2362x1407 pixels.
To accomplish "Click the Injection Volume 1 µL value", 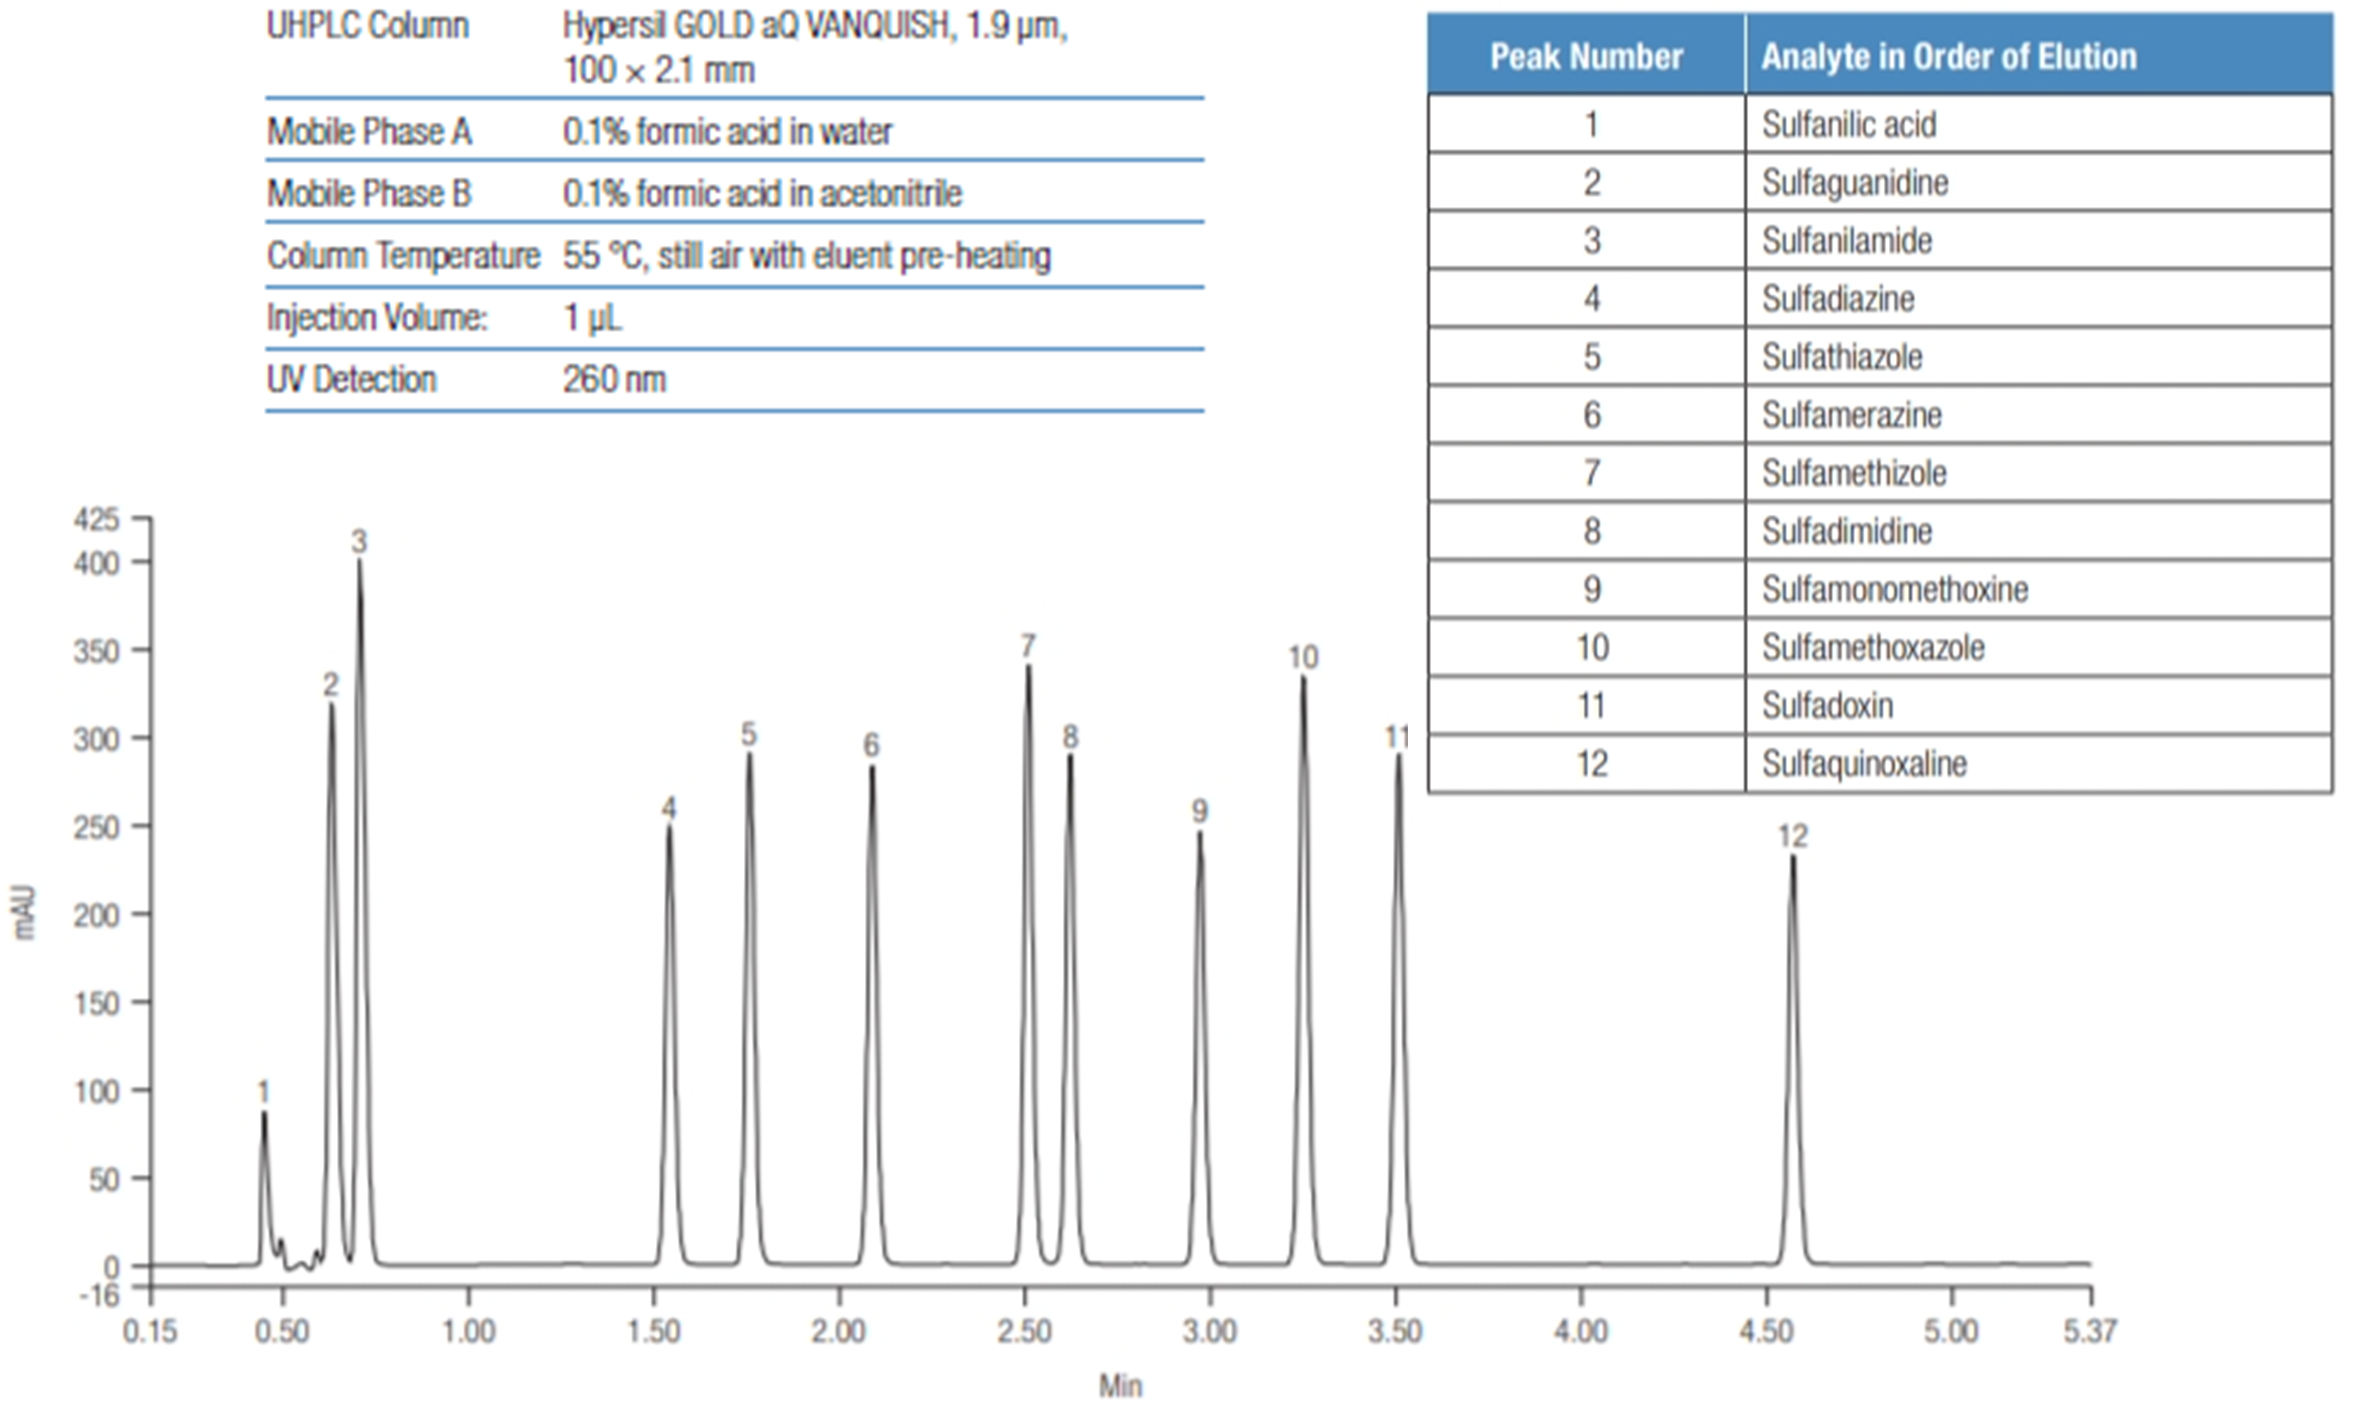I will [592, 318].
